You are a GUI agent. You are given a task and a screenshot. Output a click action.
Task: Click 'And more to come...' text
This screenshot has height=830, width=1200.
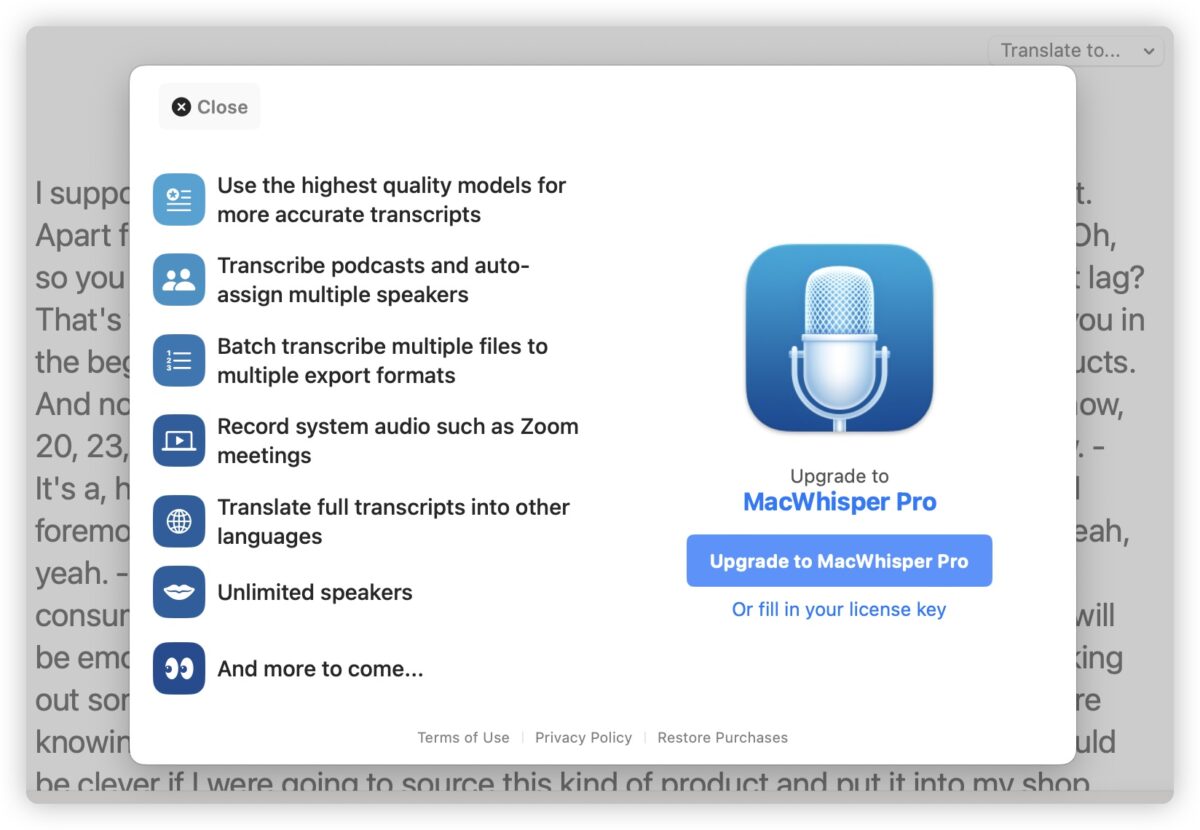[x=320, y=669]
